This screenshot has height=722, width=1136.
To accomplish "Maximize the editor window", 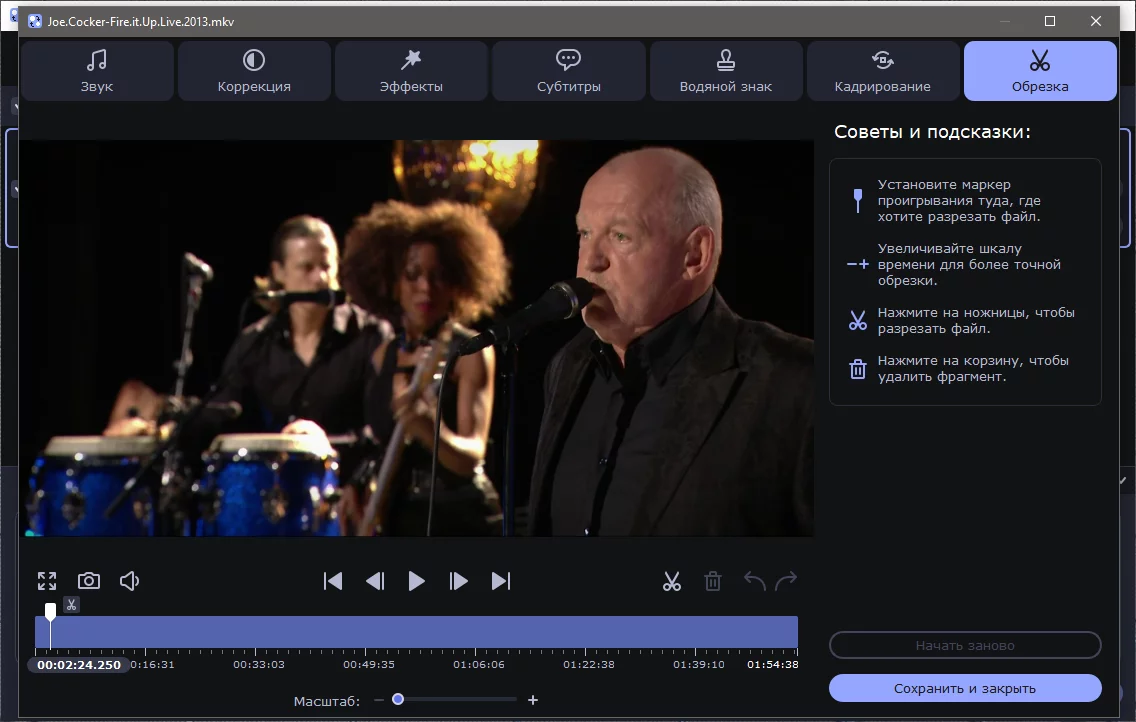I will tap(1050, 21).
